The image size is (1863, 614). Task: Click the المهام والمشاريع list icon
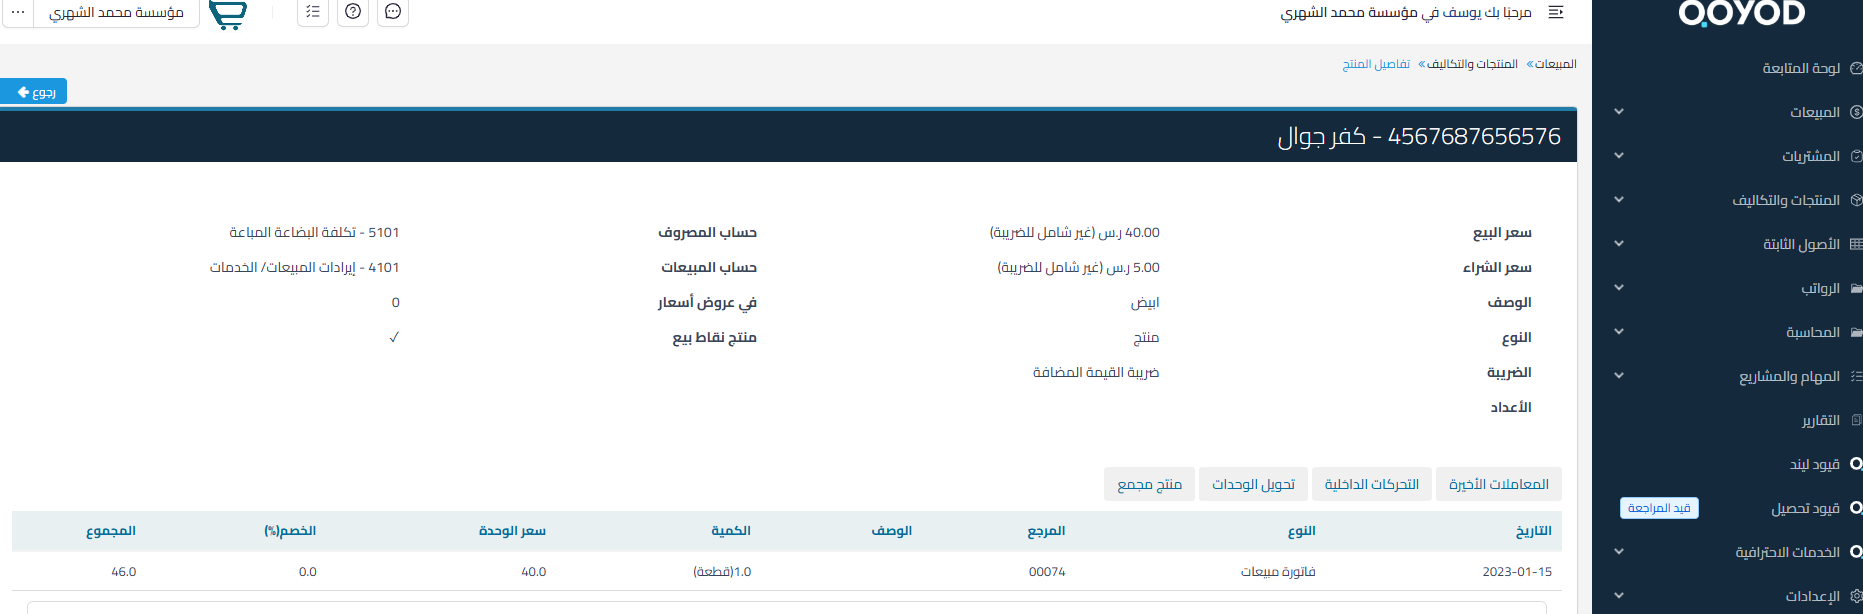pos(1856,376)
